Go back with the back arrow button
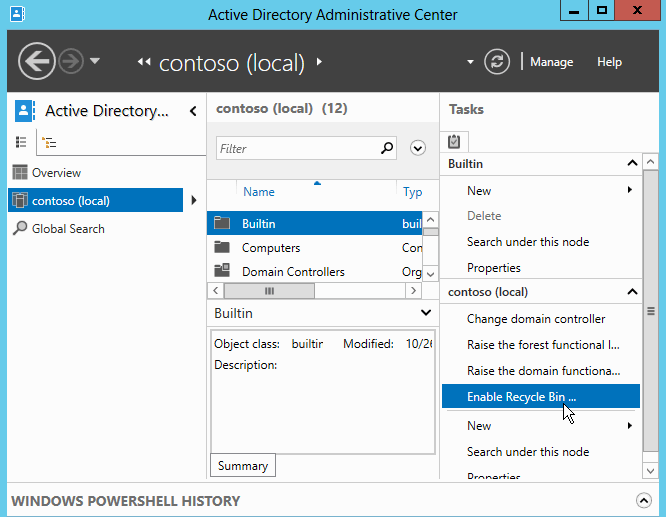 [37, 62]
